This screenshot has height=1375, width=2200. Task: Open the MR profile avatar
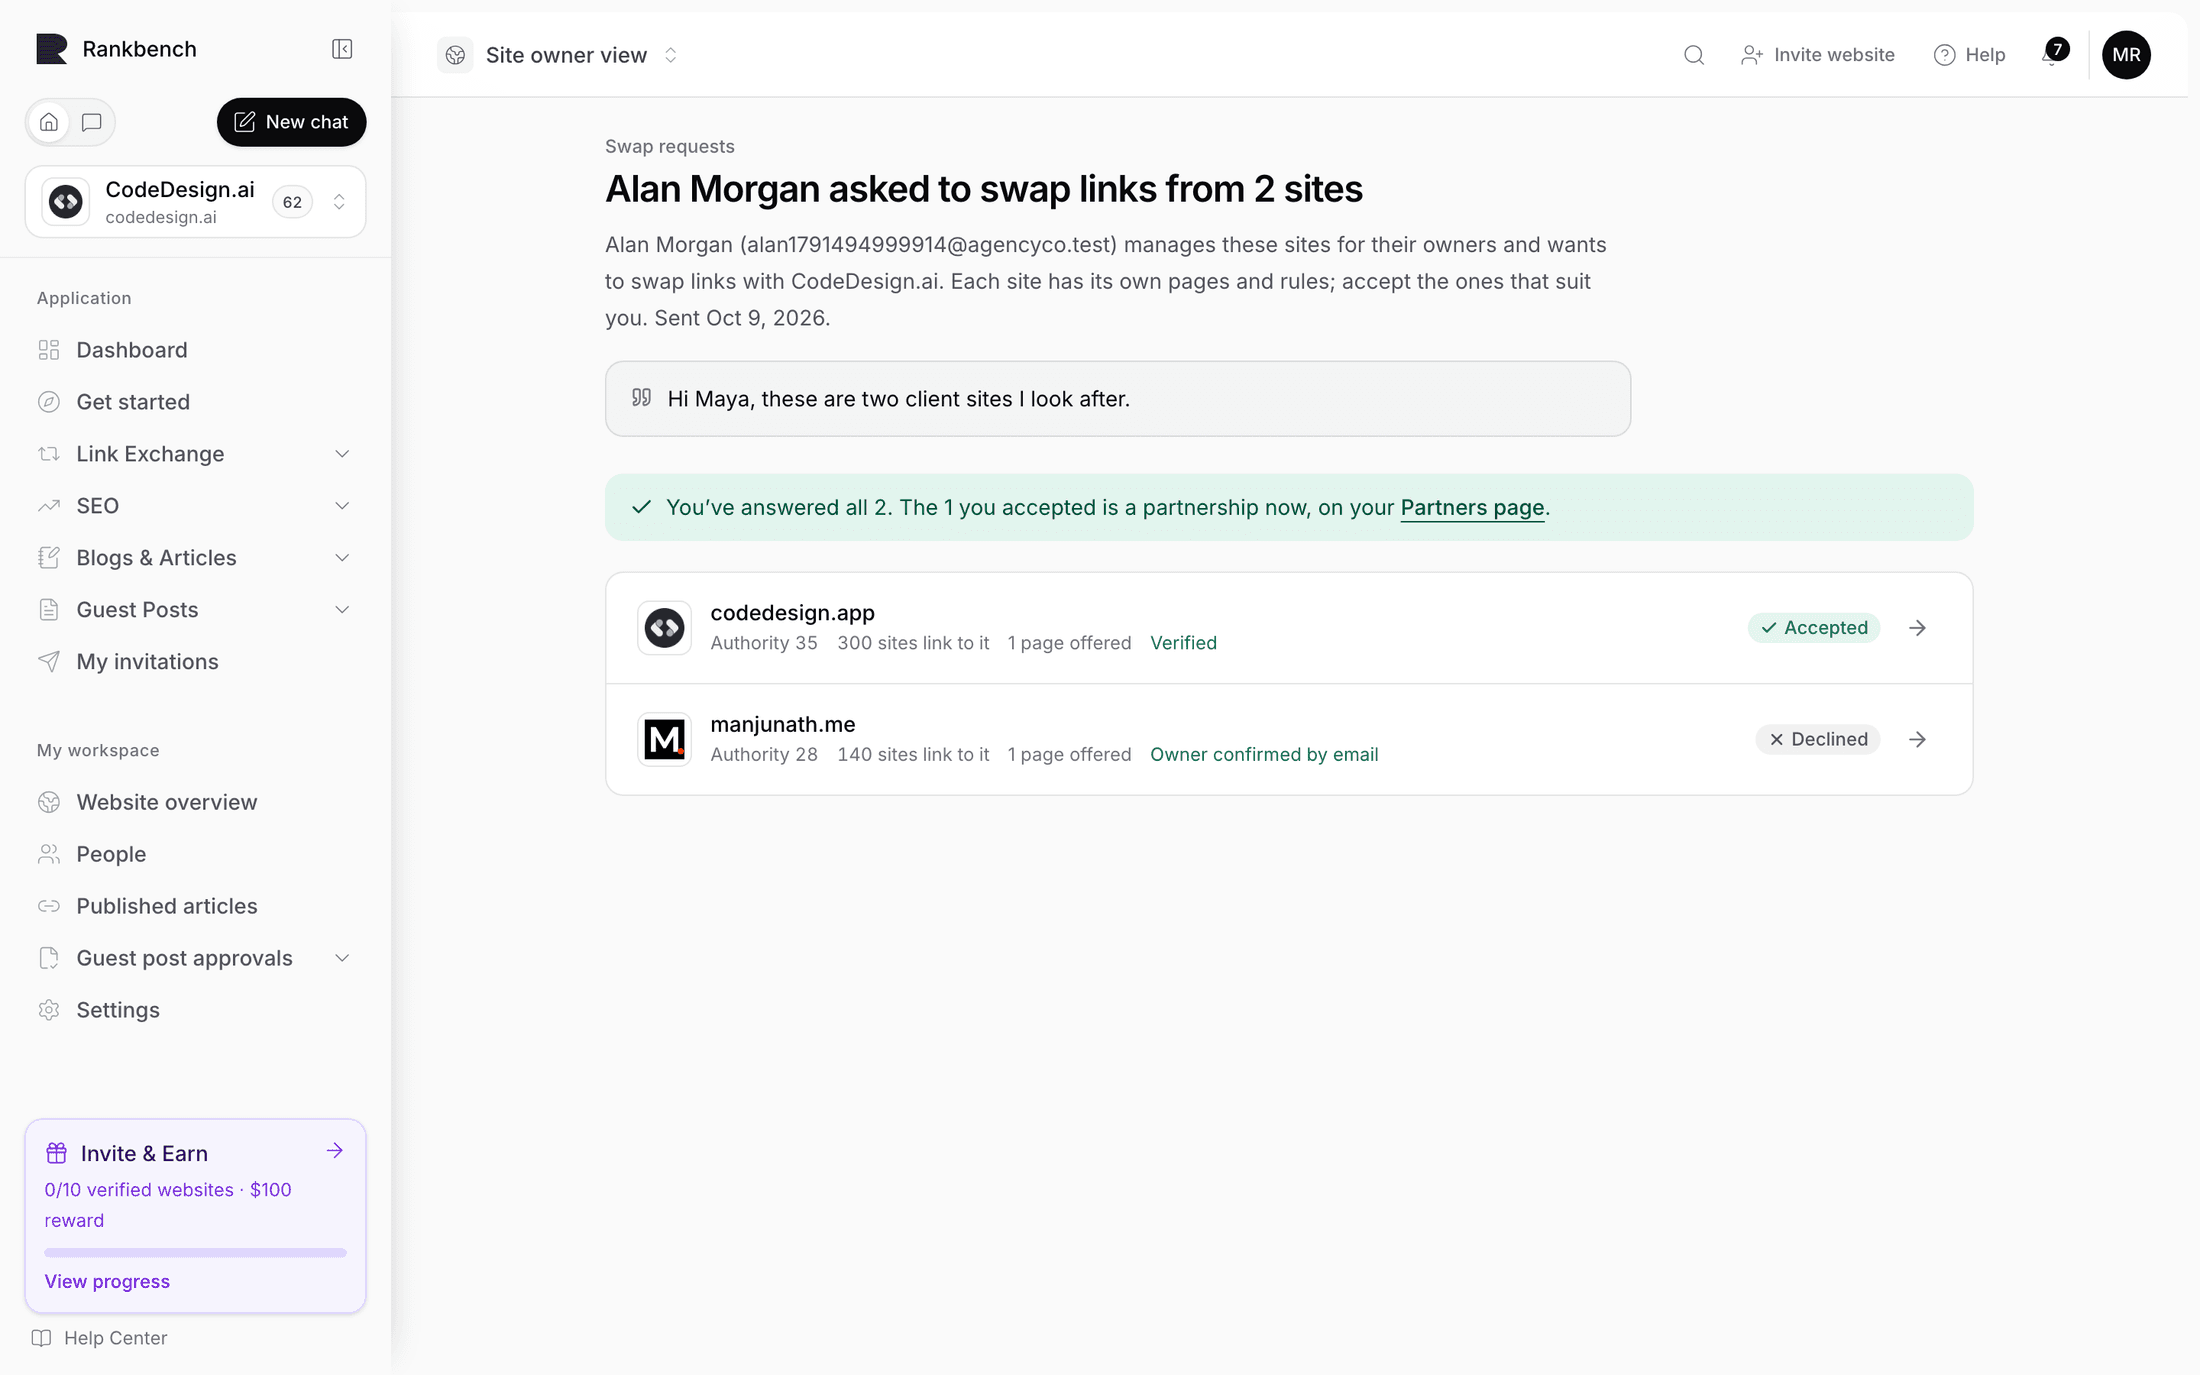pos(2126,55)
